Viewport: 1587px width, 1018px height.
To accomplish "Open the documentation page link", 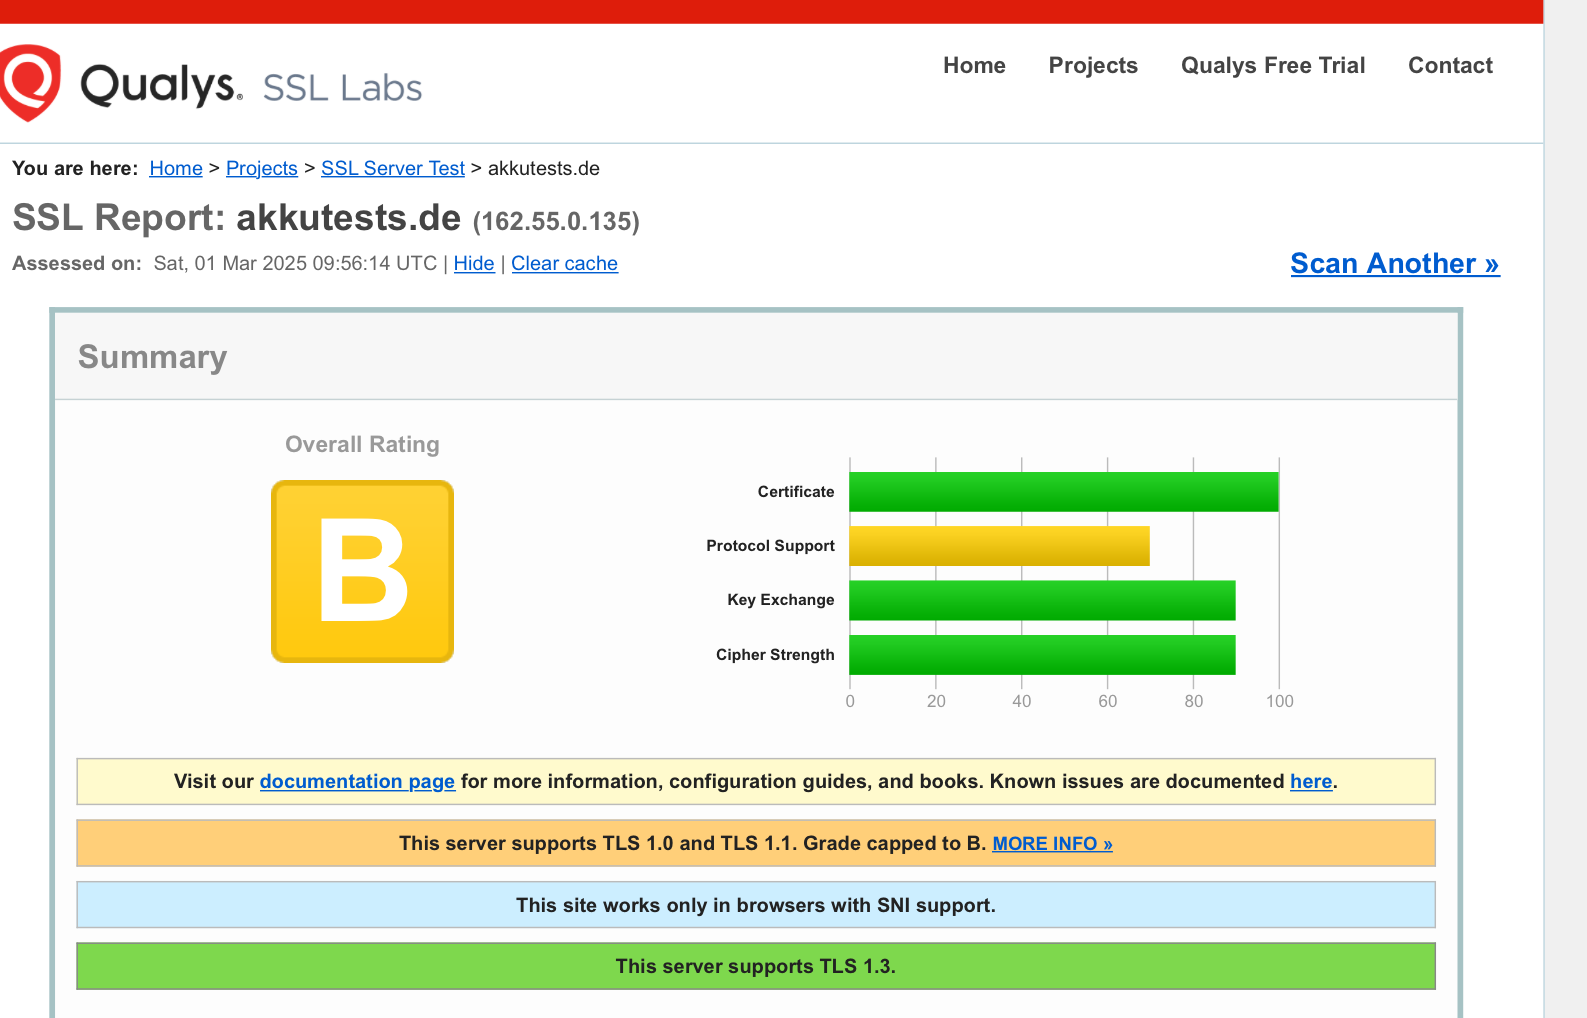I will click(357, 781).
